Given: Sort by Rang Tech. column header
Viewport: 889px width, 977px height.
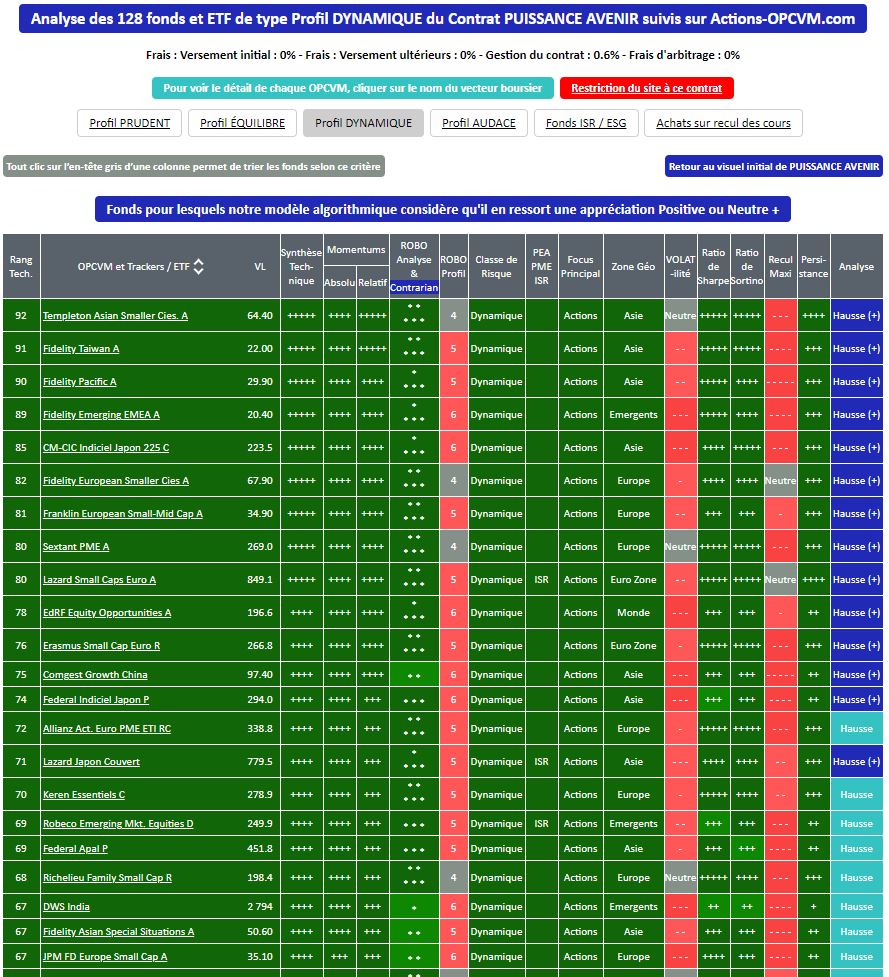Looking at the screenshot, I should pyautogui.click(x=21, y=267).
